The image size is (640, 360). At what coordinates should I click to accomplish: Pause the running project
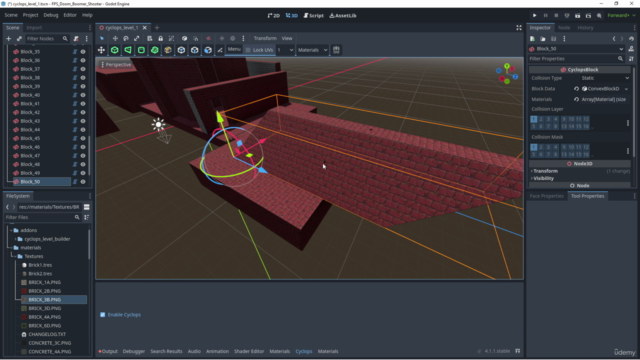pos(545,16)
